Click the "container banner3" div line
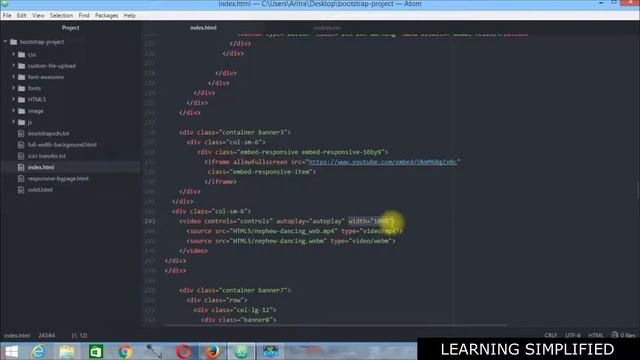This screenshot has width=640, height=360. 235,132
